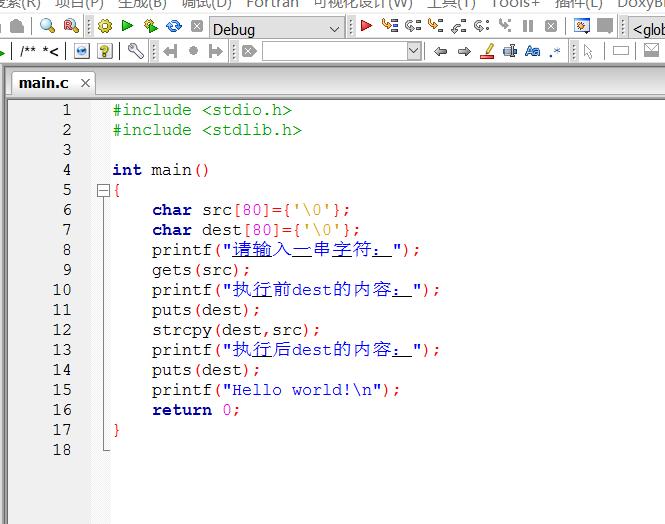Click the Step into instruction icon

[x=505, y=25]
